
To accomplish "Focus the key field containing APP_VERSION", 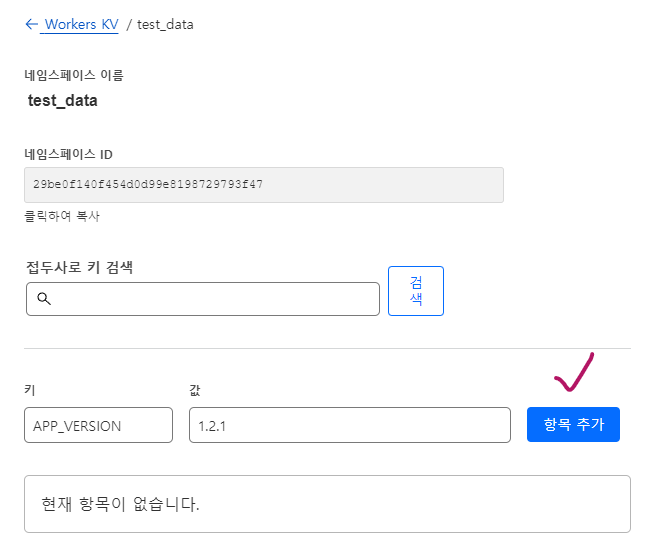I will (x=98, y=425).
